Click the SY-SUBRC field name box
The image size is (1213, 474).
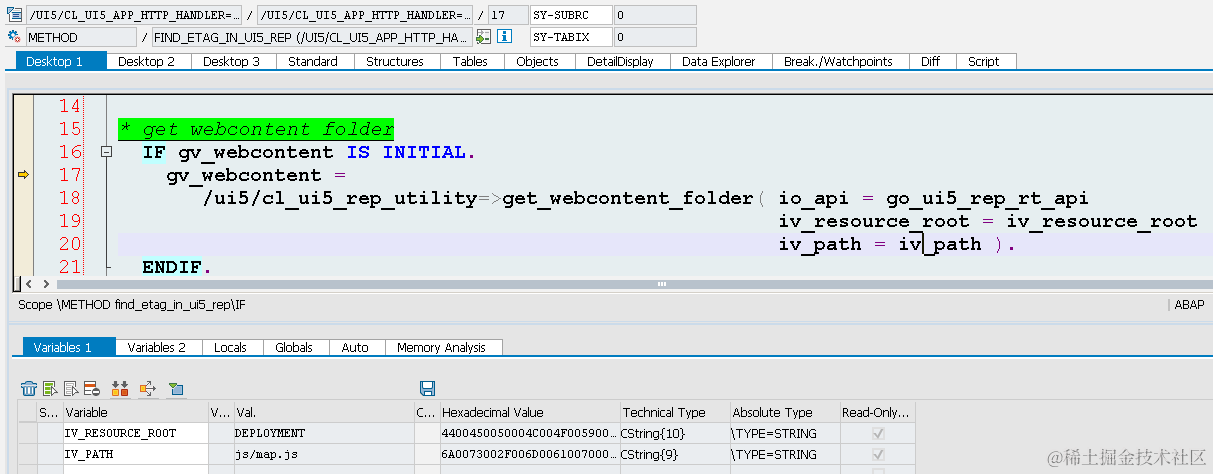(x=570, y=15)
